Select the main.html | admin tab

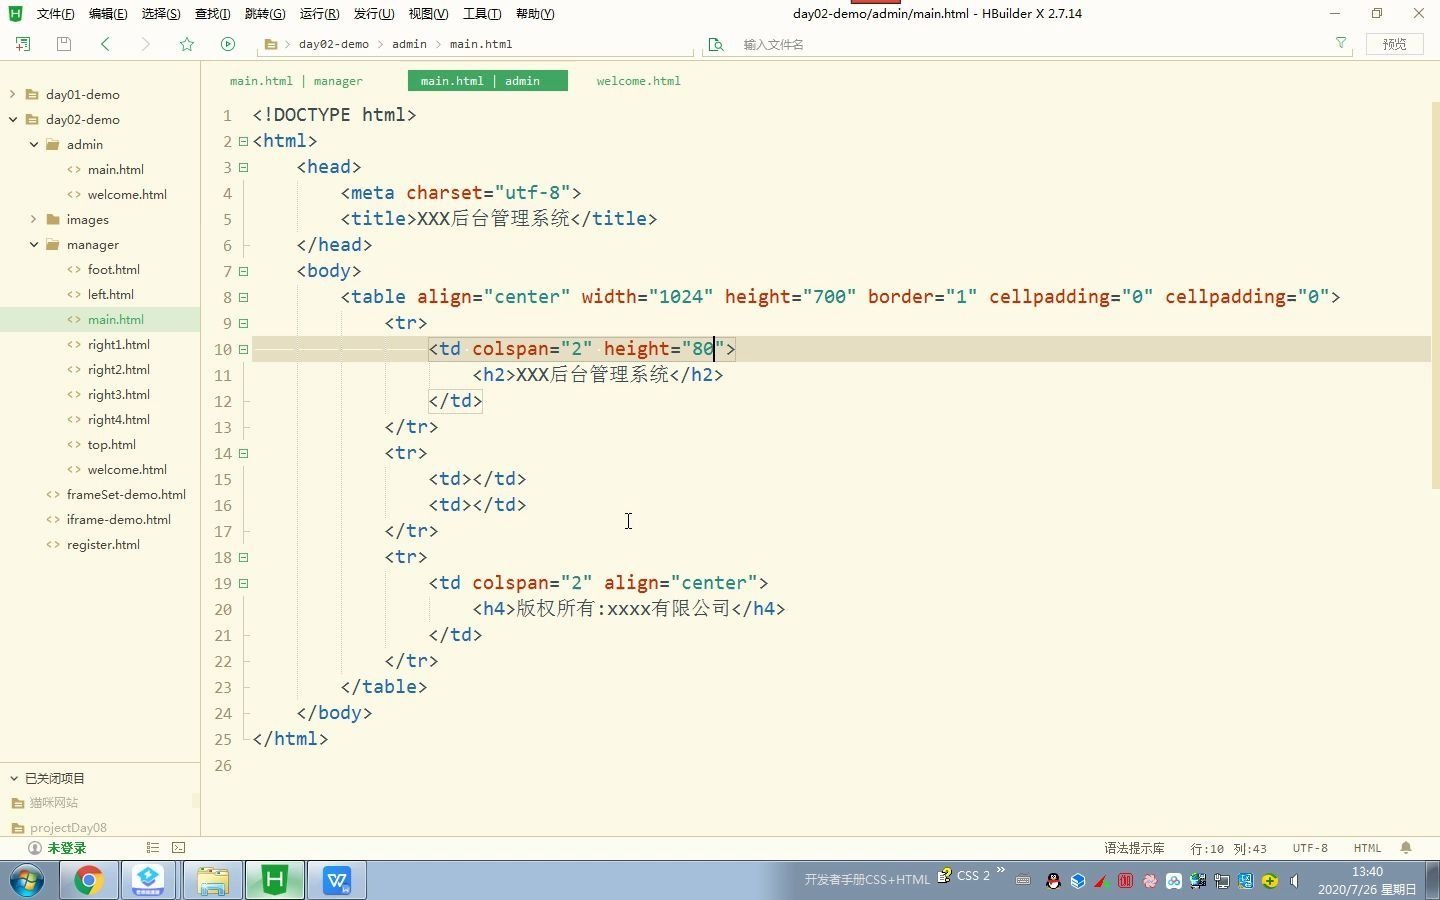tap(488, 81)
